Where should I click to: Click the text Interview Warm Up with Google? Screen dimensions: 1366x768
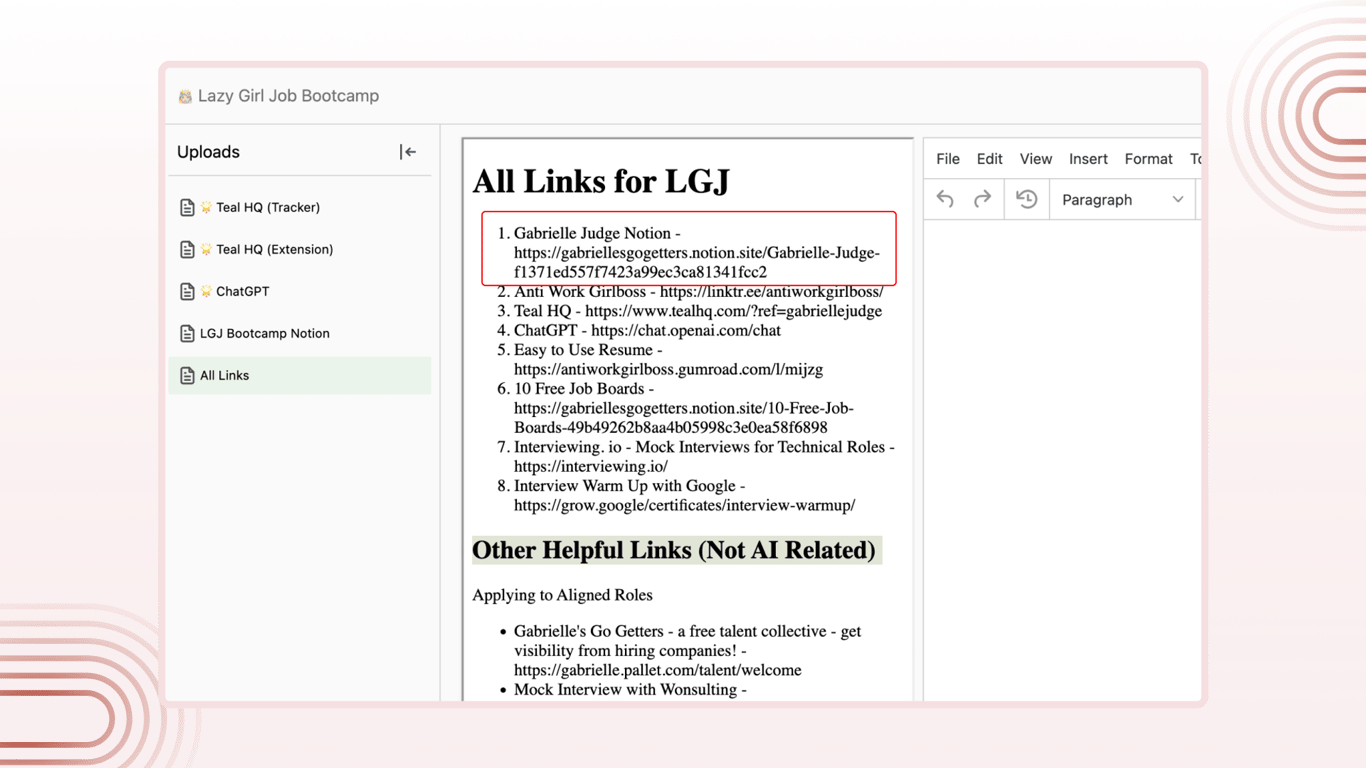click(x=623, y=486)
